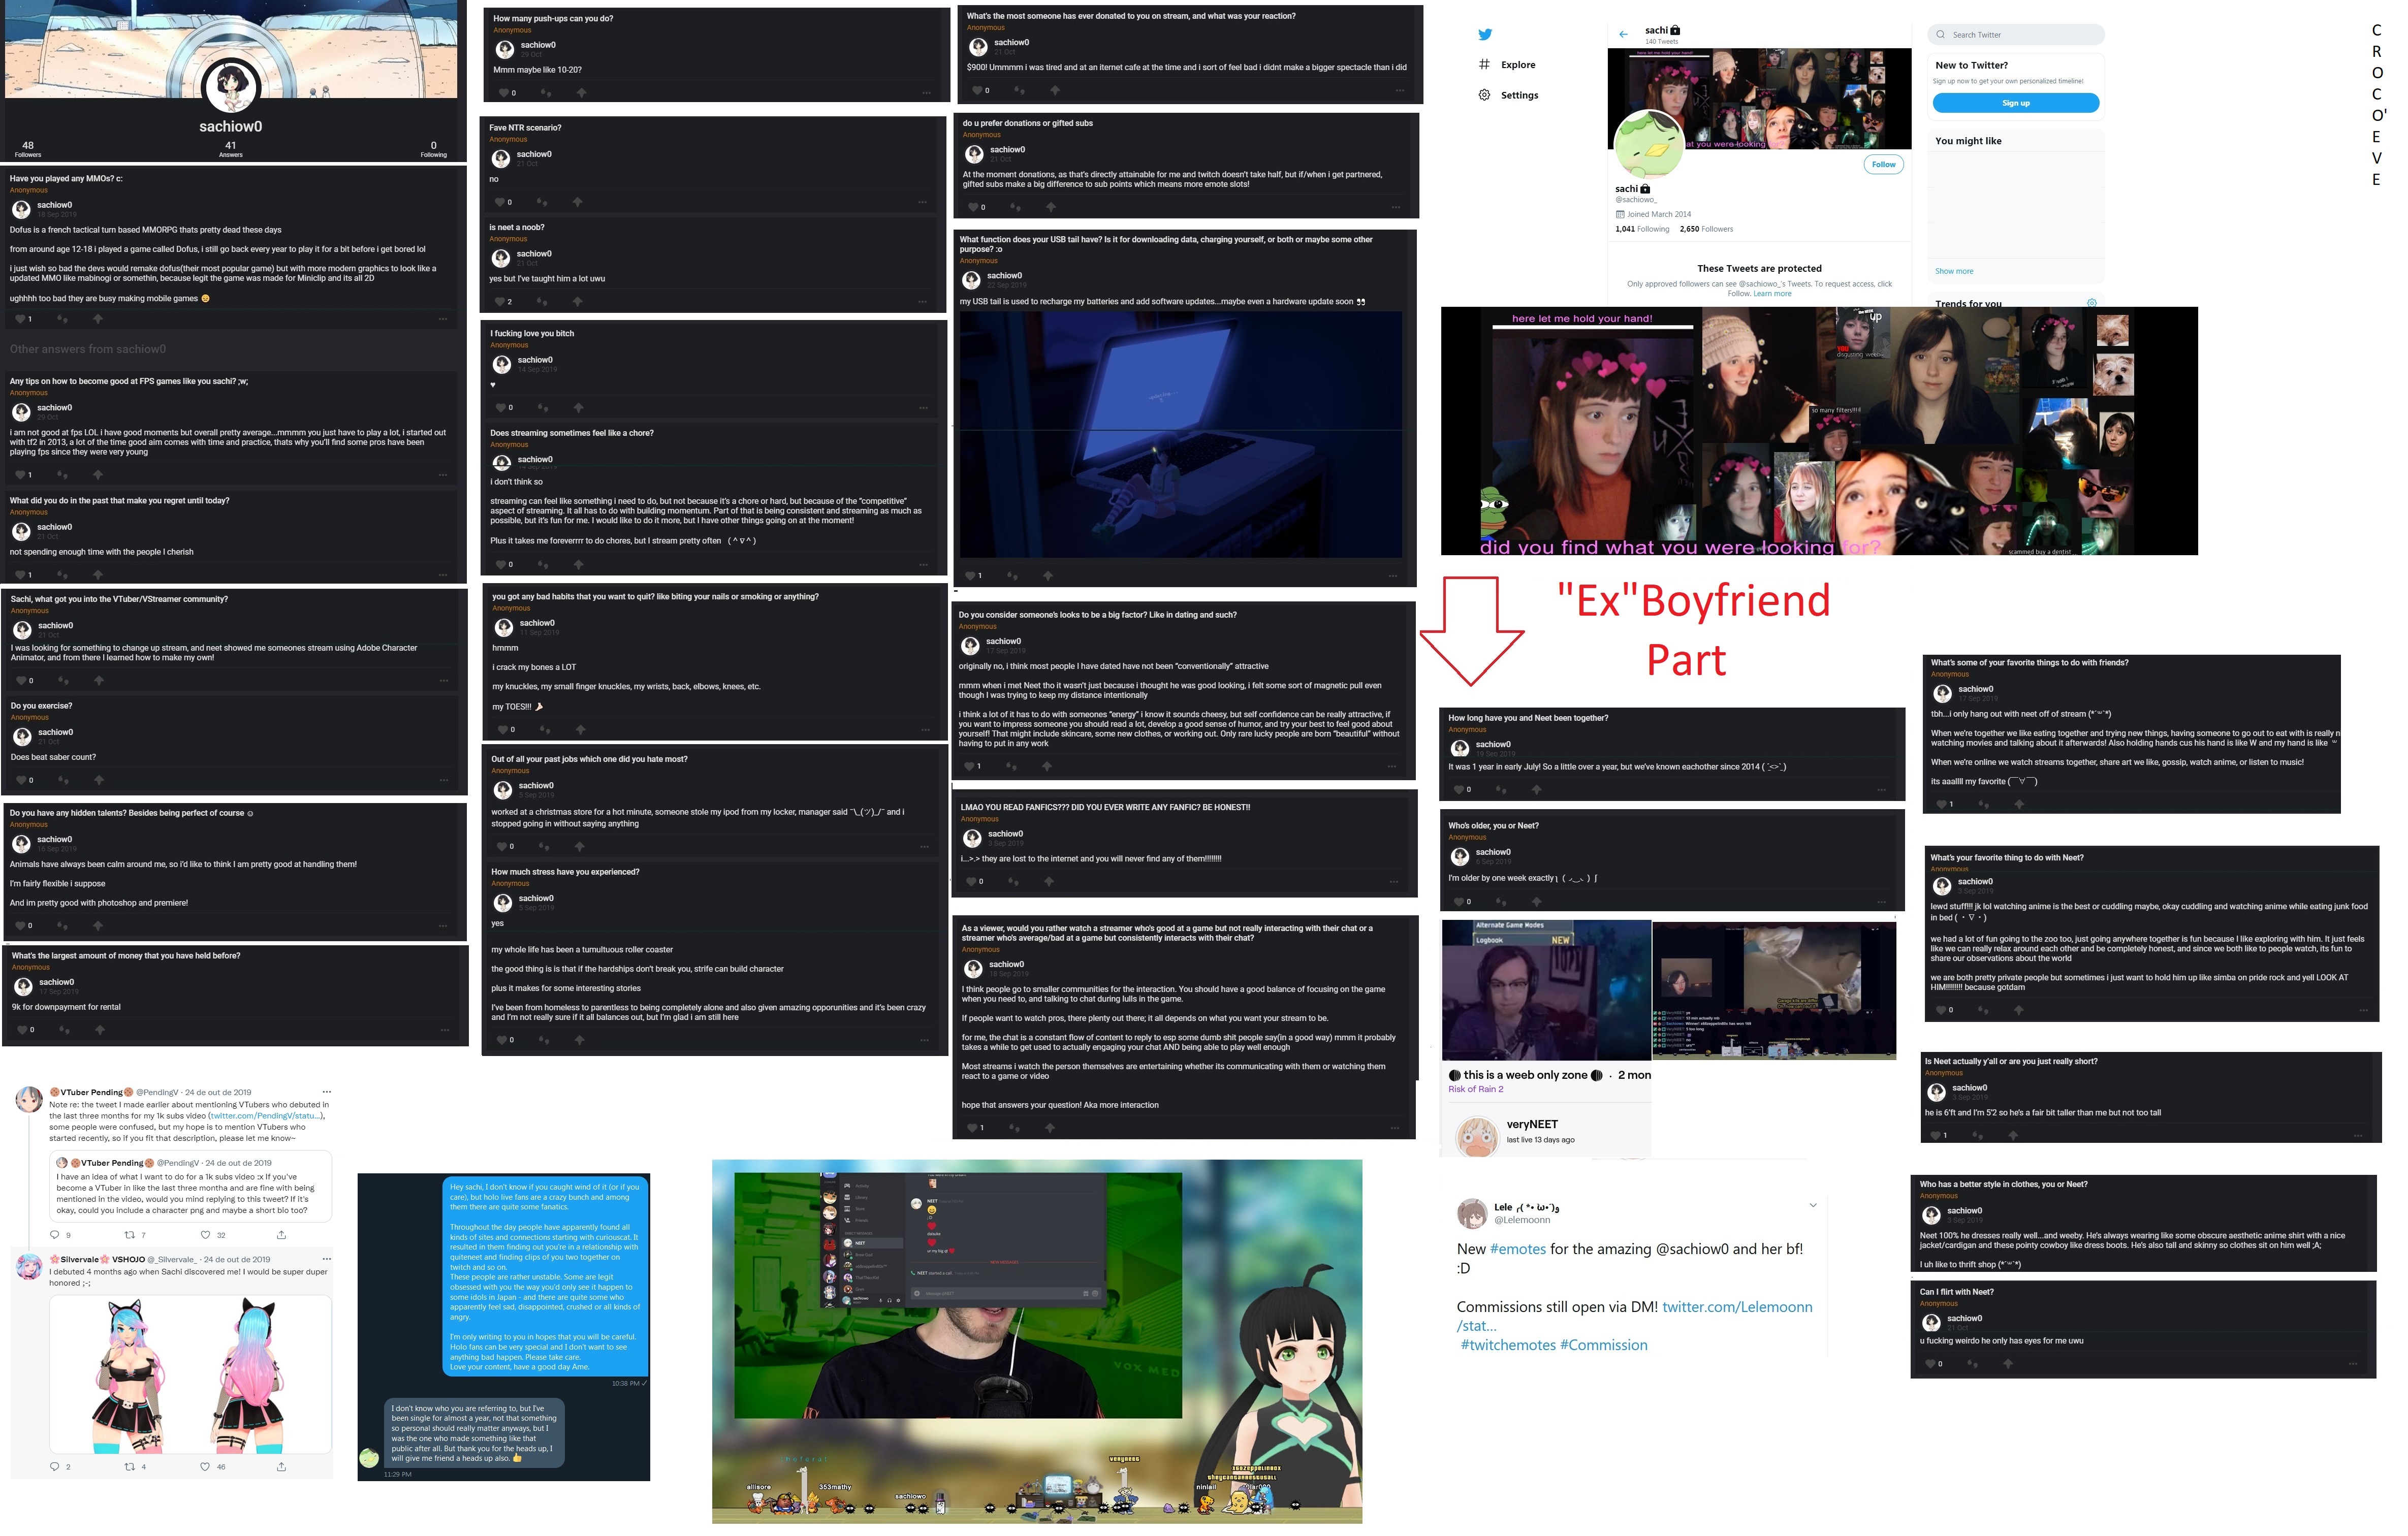Click share arrow on the USB tail answer

(1047, 575)
